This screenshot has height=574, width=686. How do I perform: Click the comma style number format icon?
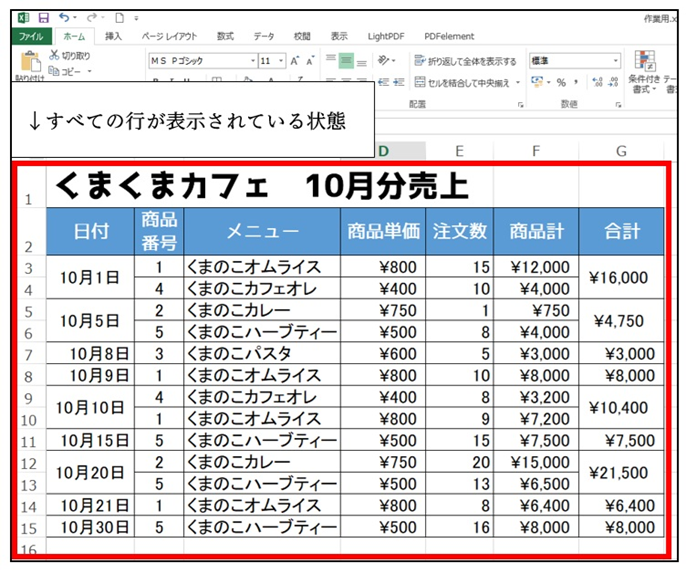[x=577, y=83]
